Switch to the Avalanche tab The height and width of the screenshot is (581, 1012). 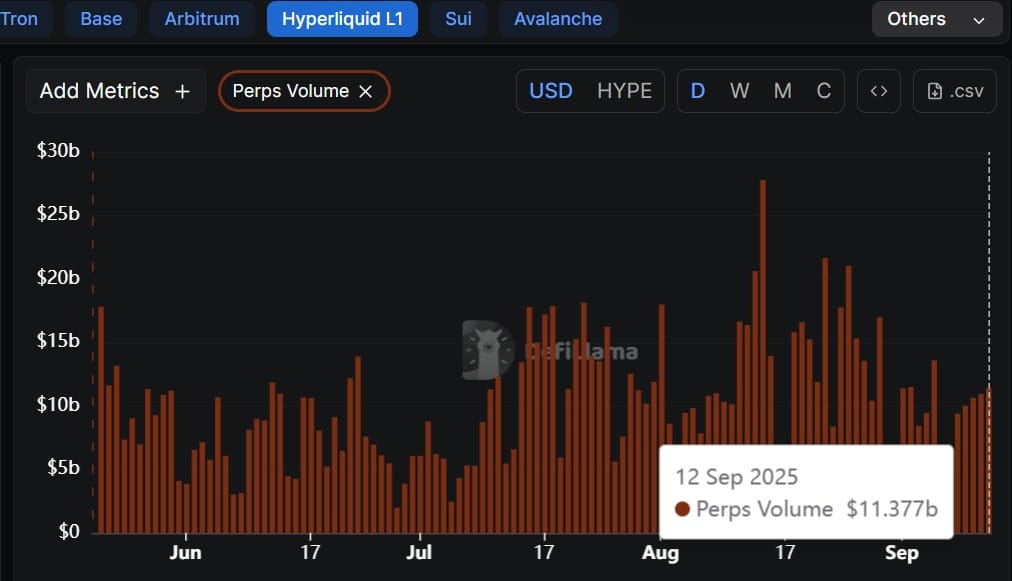pyautogui.click(x=557, y=18)
